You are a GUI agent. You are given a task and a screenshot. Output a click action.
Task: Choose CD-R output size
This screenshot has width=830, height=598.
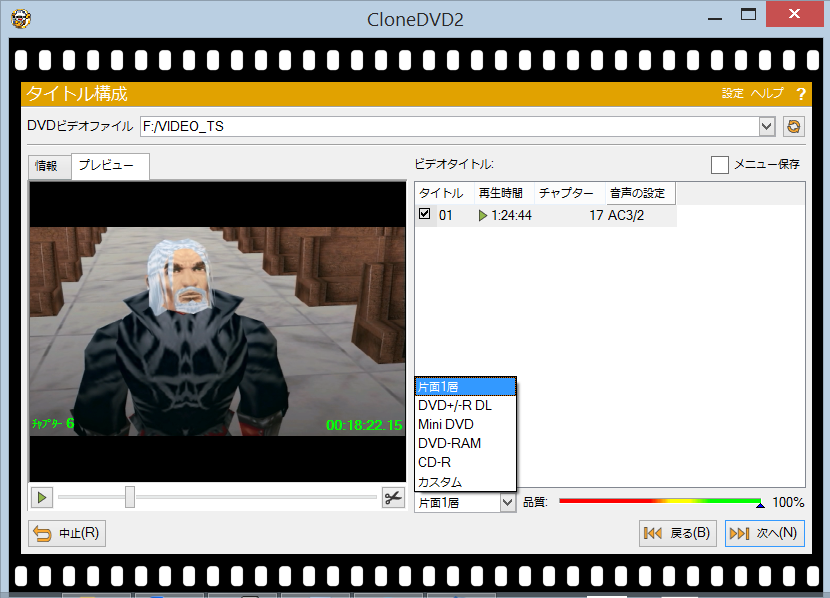click(465, 463)
